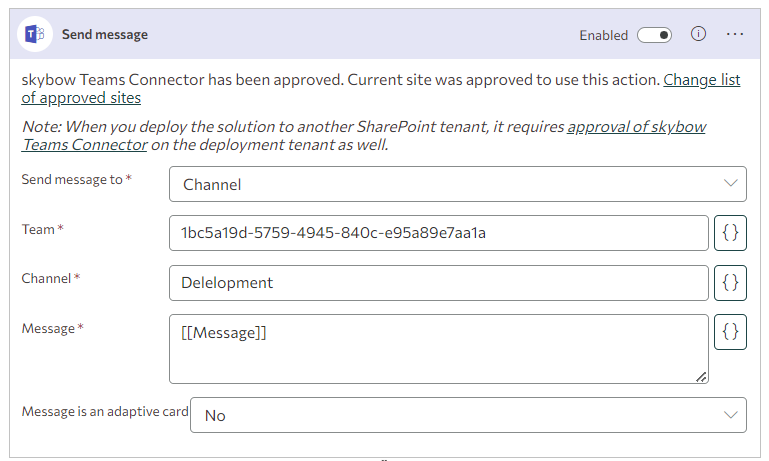Expand the Send message to dropdown

pyautogui.click(x=731, y=184)
